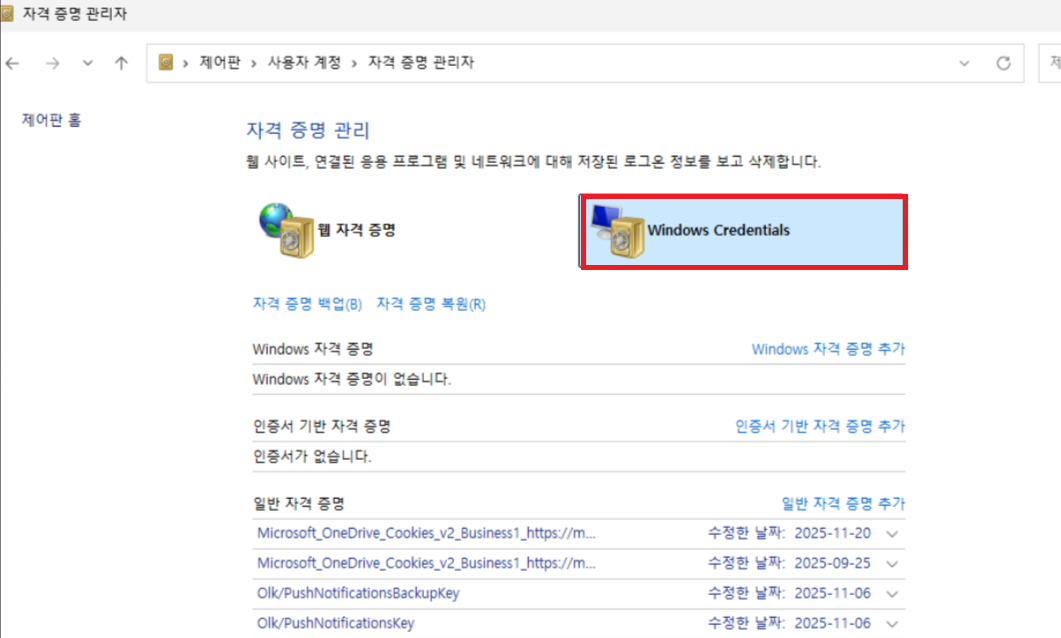Screen dimensions: 1061x638
Task: Click 인증서 기반 자격 증명 추가 link
Action: 820,426
